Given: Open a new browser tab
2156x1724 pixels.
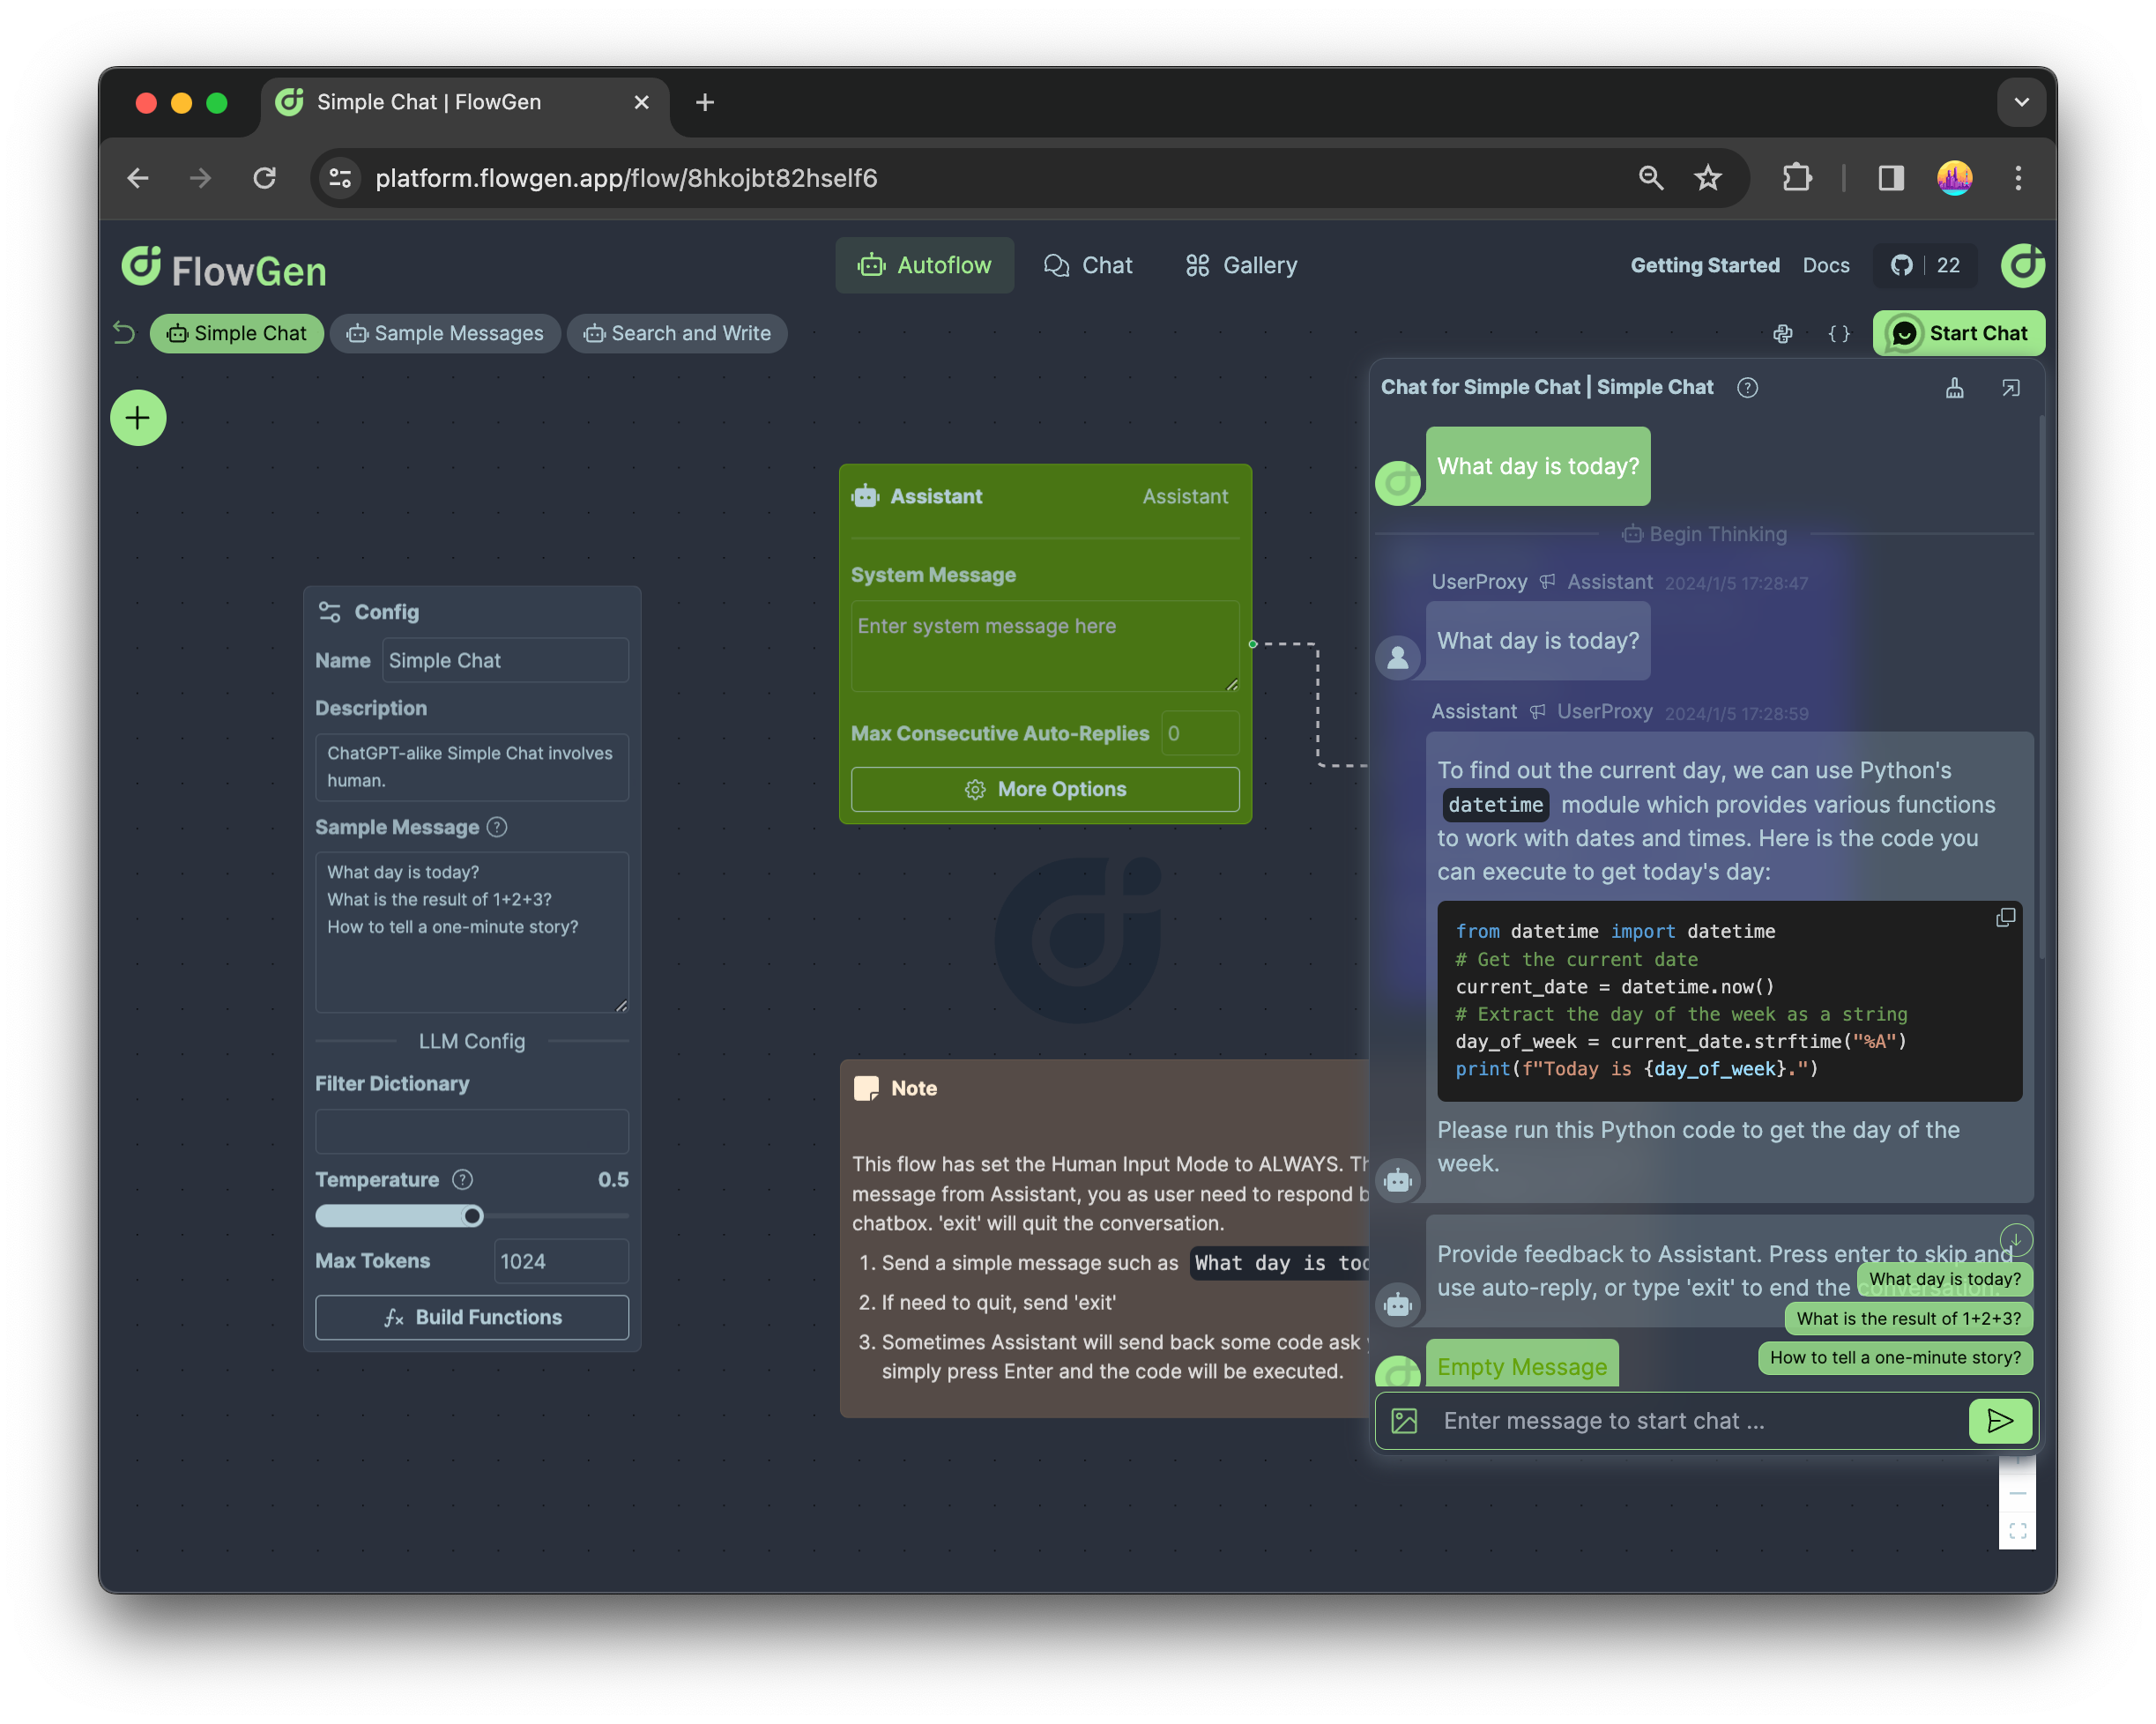Looking at the screenshot, I should coord(704,102).
